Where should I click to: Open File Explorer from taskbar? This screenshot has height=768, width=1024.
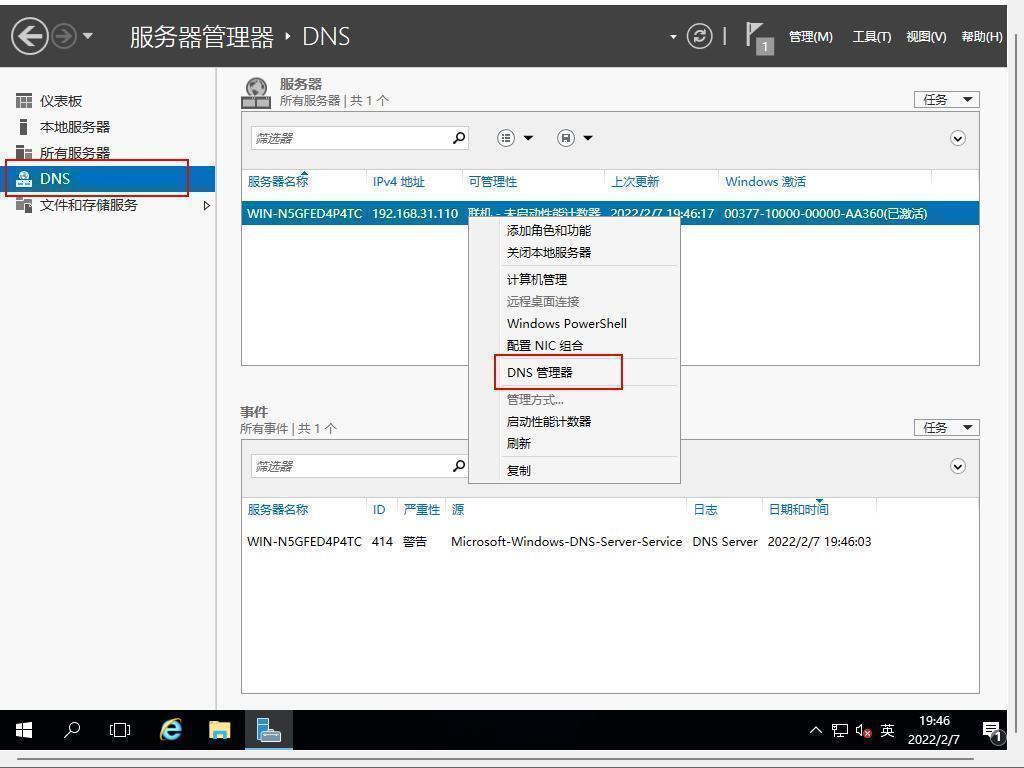(x=219, y=729)
